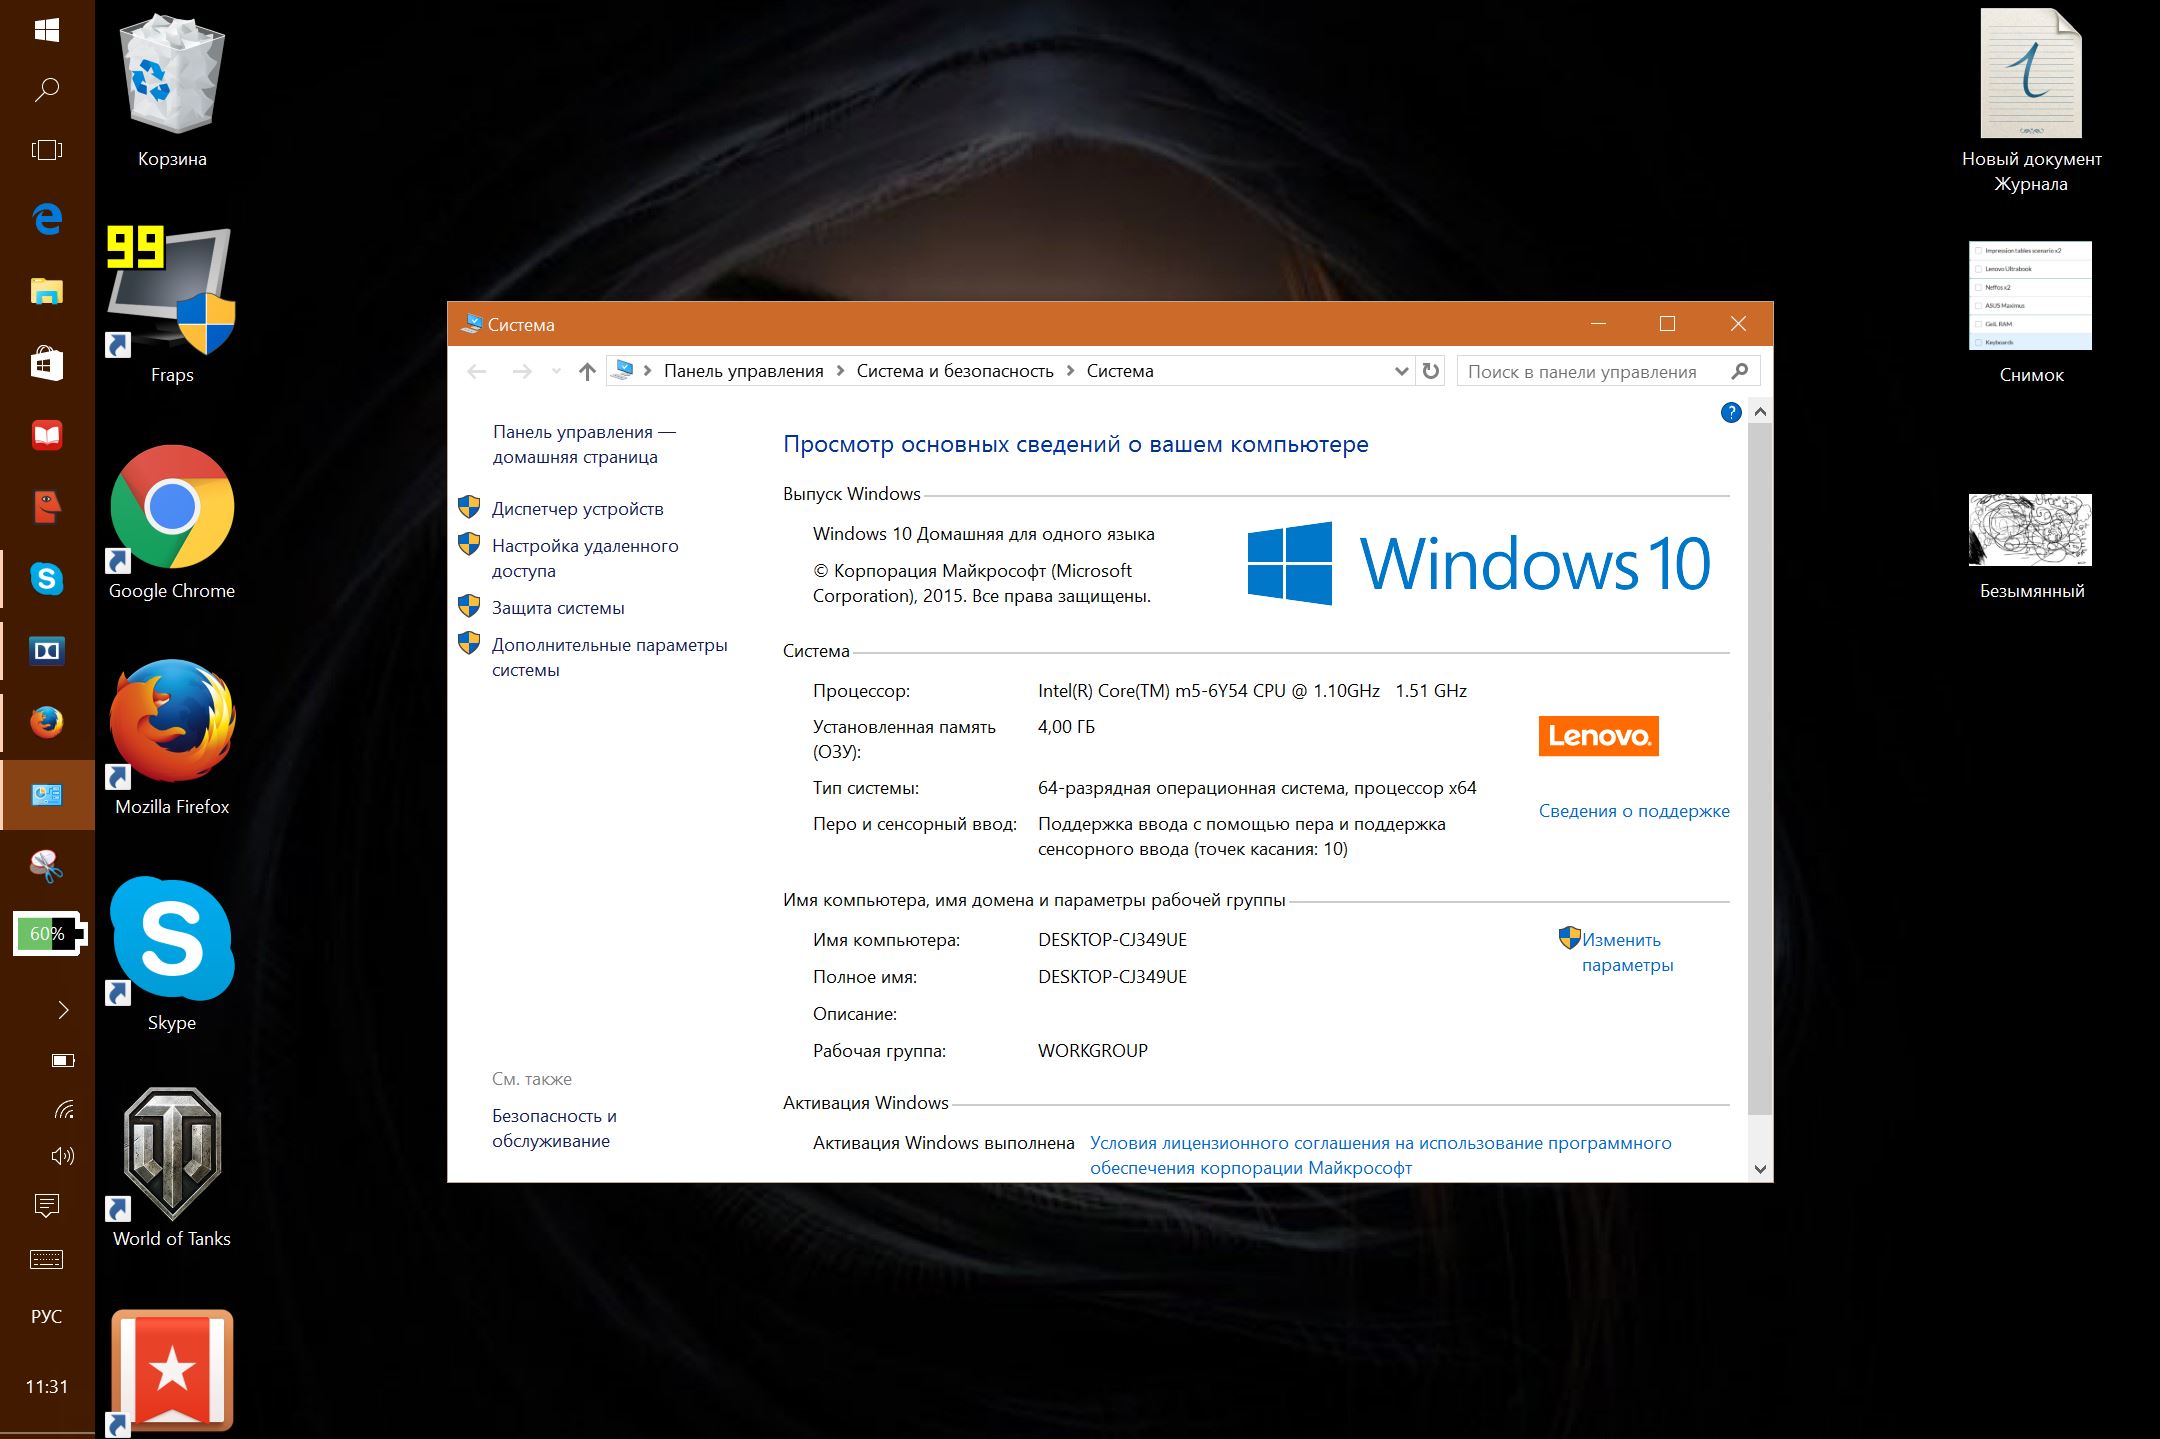Screen dimensions: 2160x1439
Task: Expand chevron before Панель управления breadcrumb
Action: coord(648,371)
